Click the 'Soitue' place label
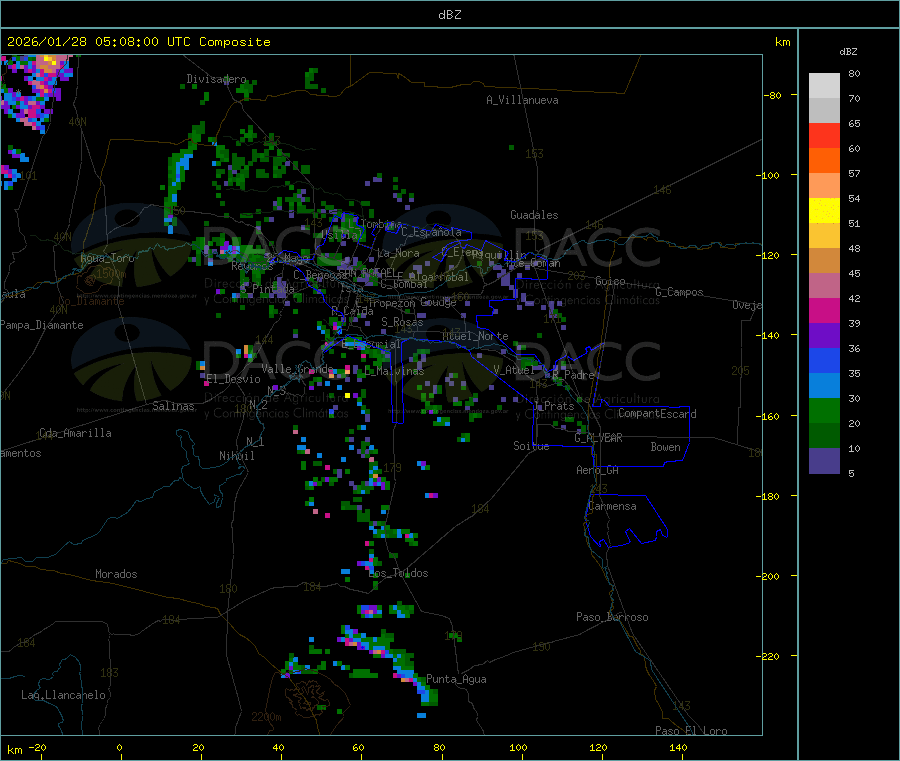 point(531,446)
